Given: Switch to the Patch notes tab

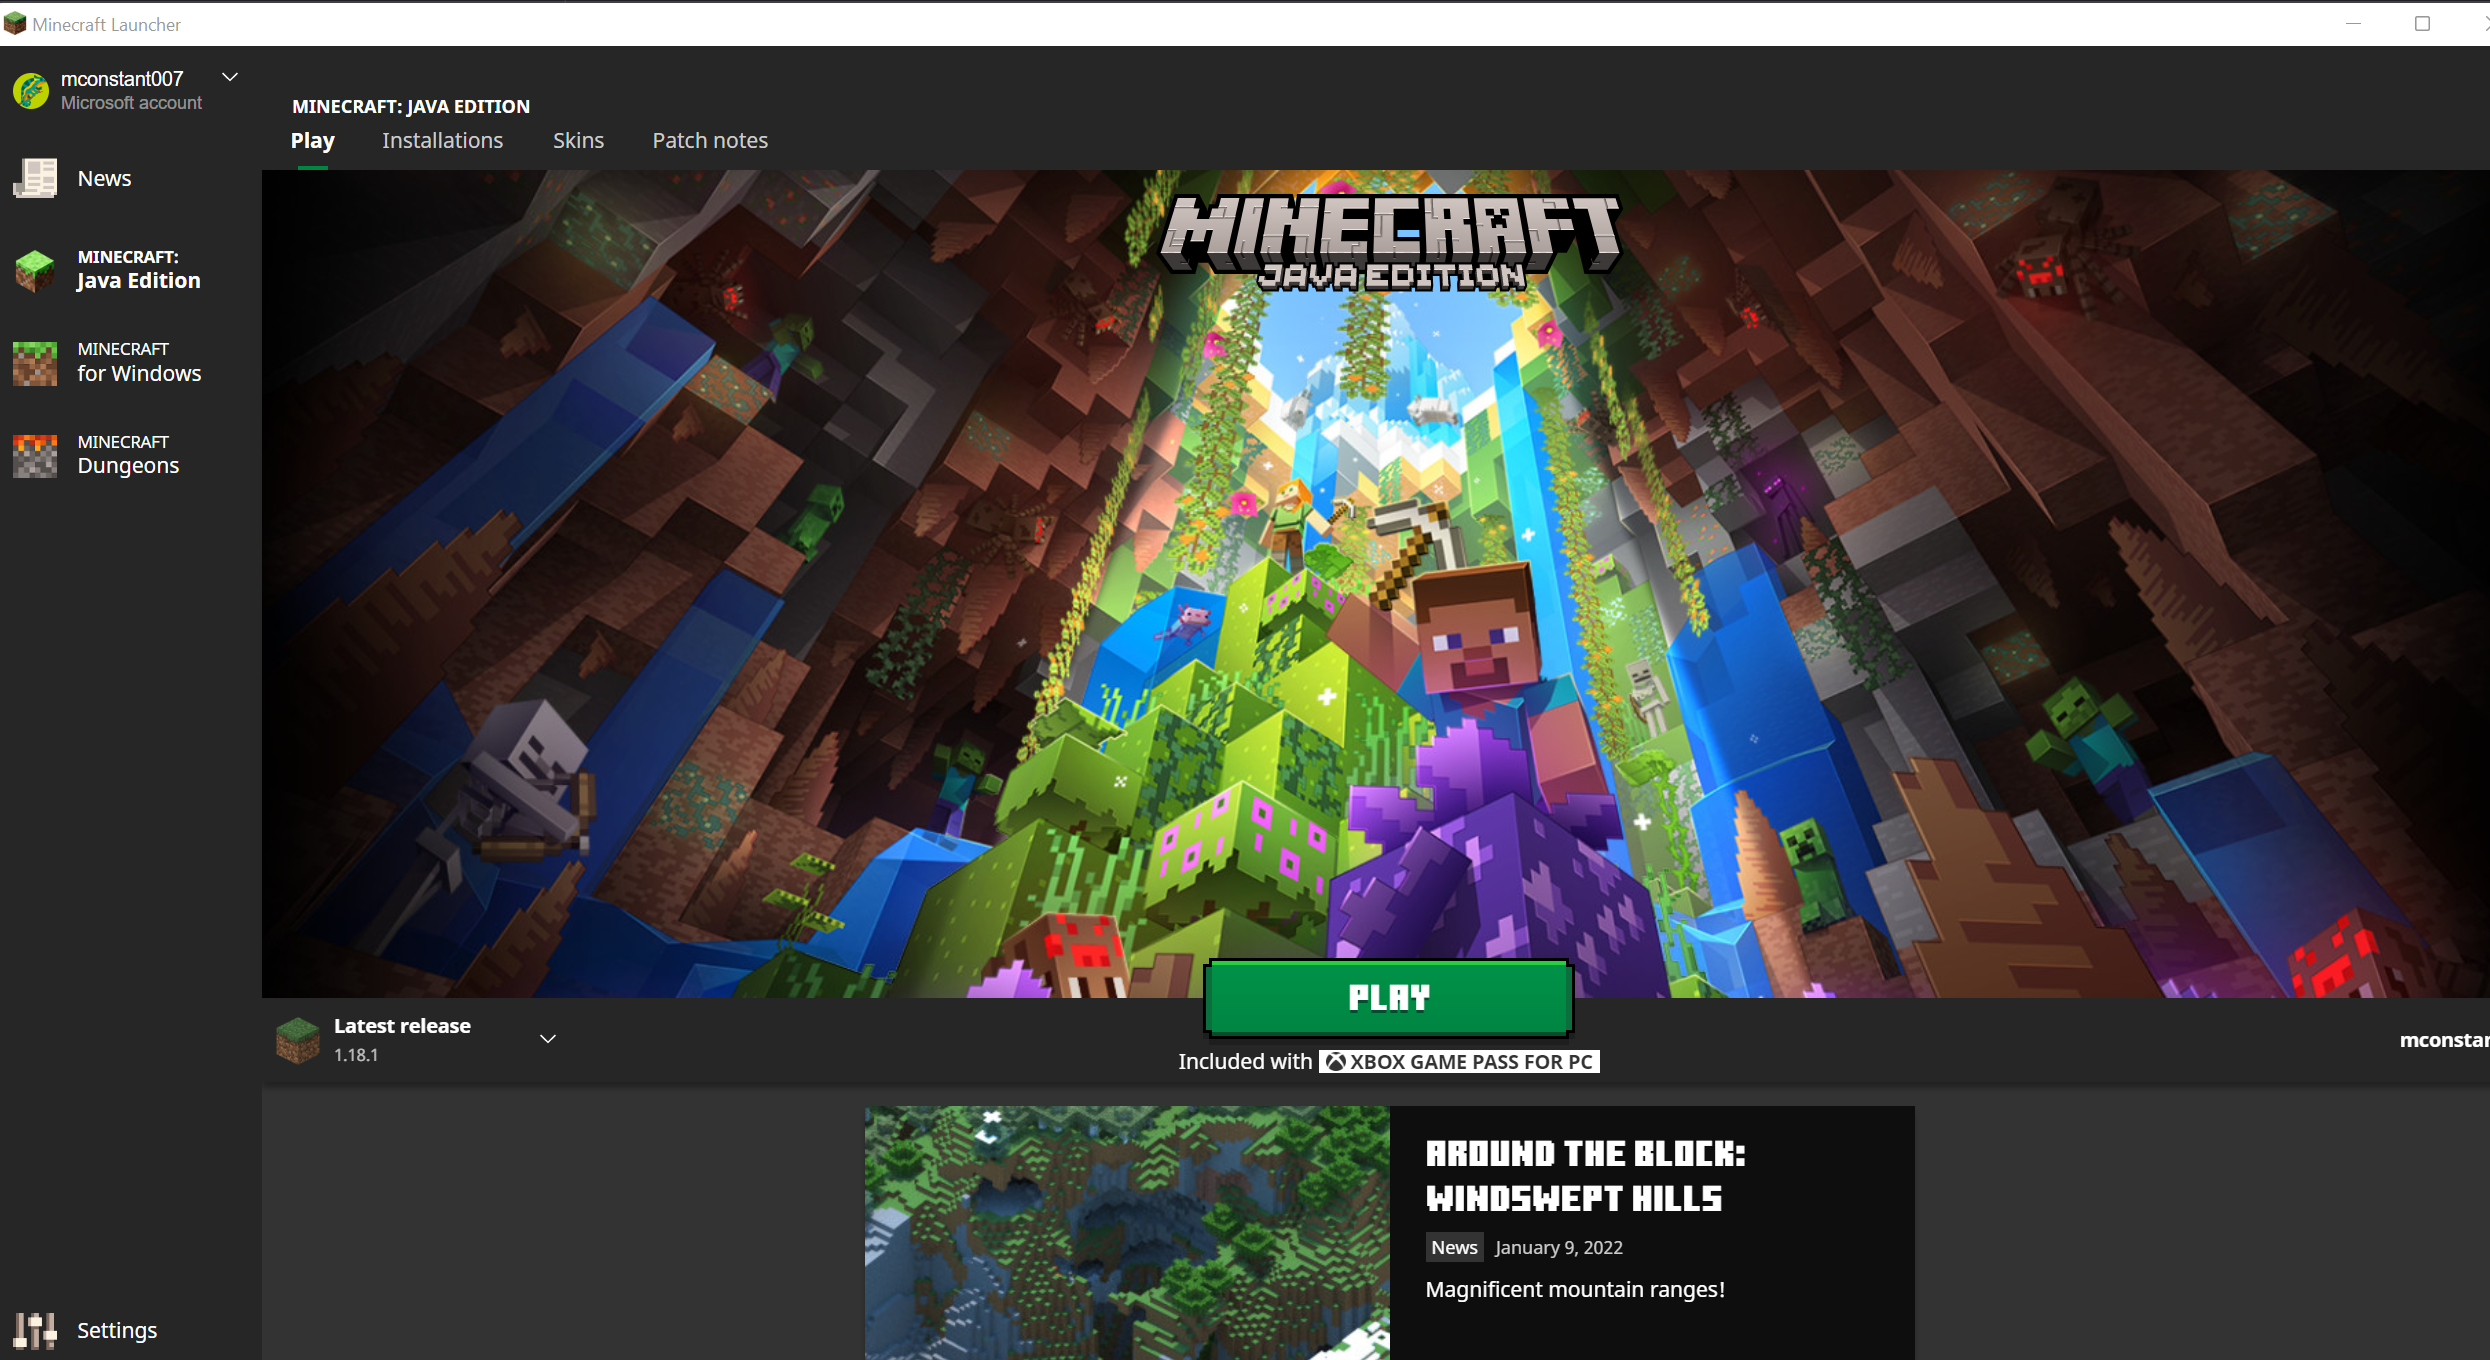Looking at the screenshot, I should tap(710, 140).
